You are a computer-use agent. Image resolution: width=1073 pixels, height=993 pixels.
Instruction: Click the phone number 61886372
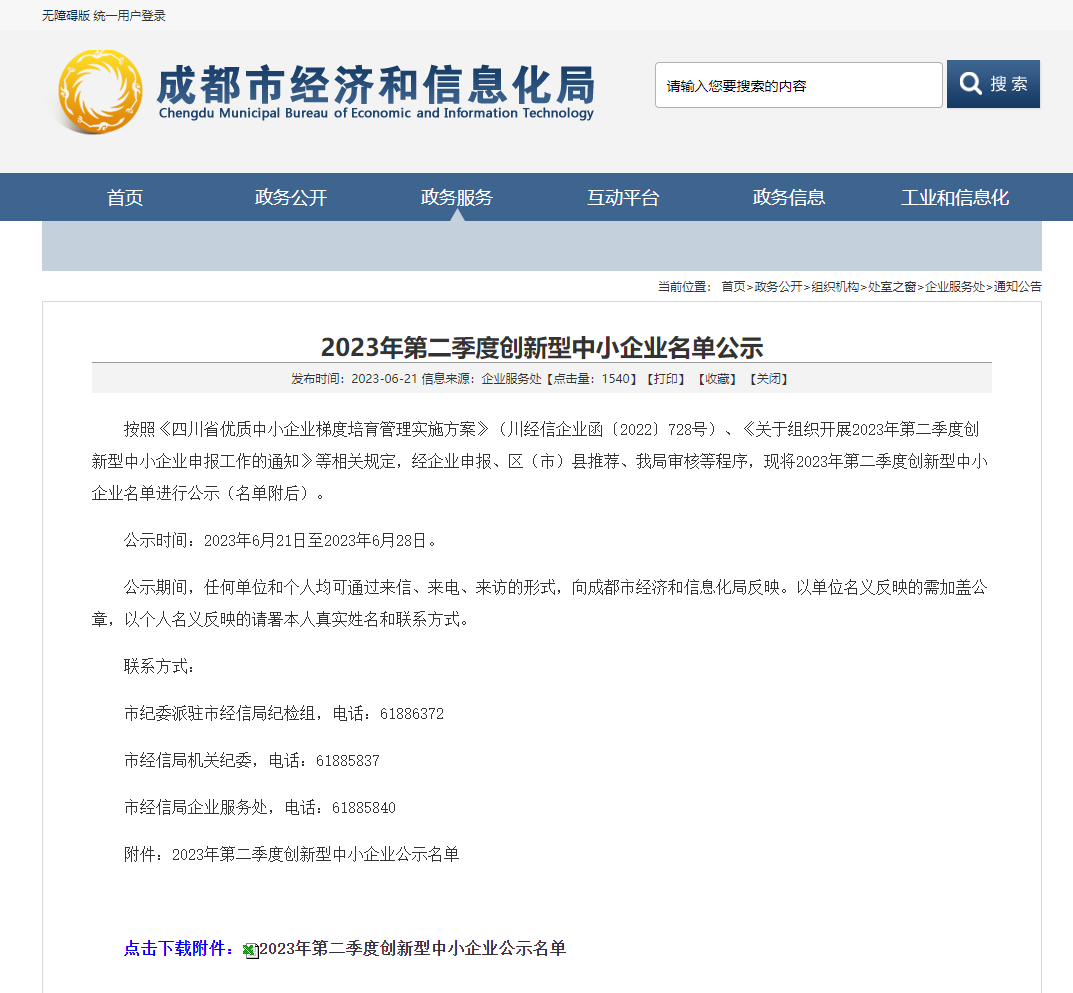pos(412,714)
